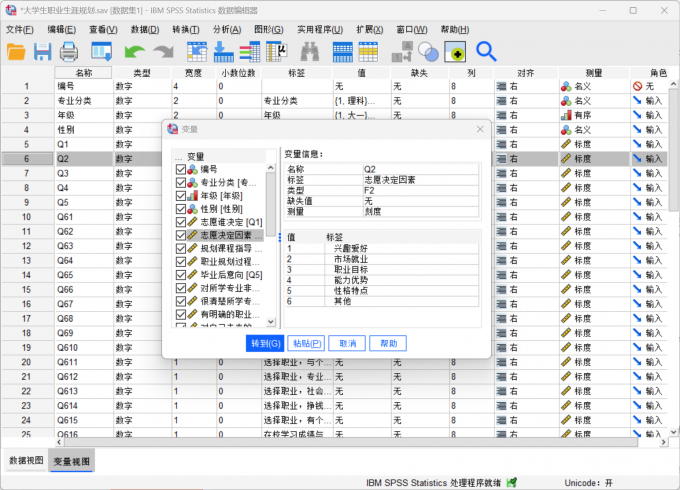Click main grid vertical scrollbar down arrow
The height and width of the screenshot is (490, 680).
point(673,431)
